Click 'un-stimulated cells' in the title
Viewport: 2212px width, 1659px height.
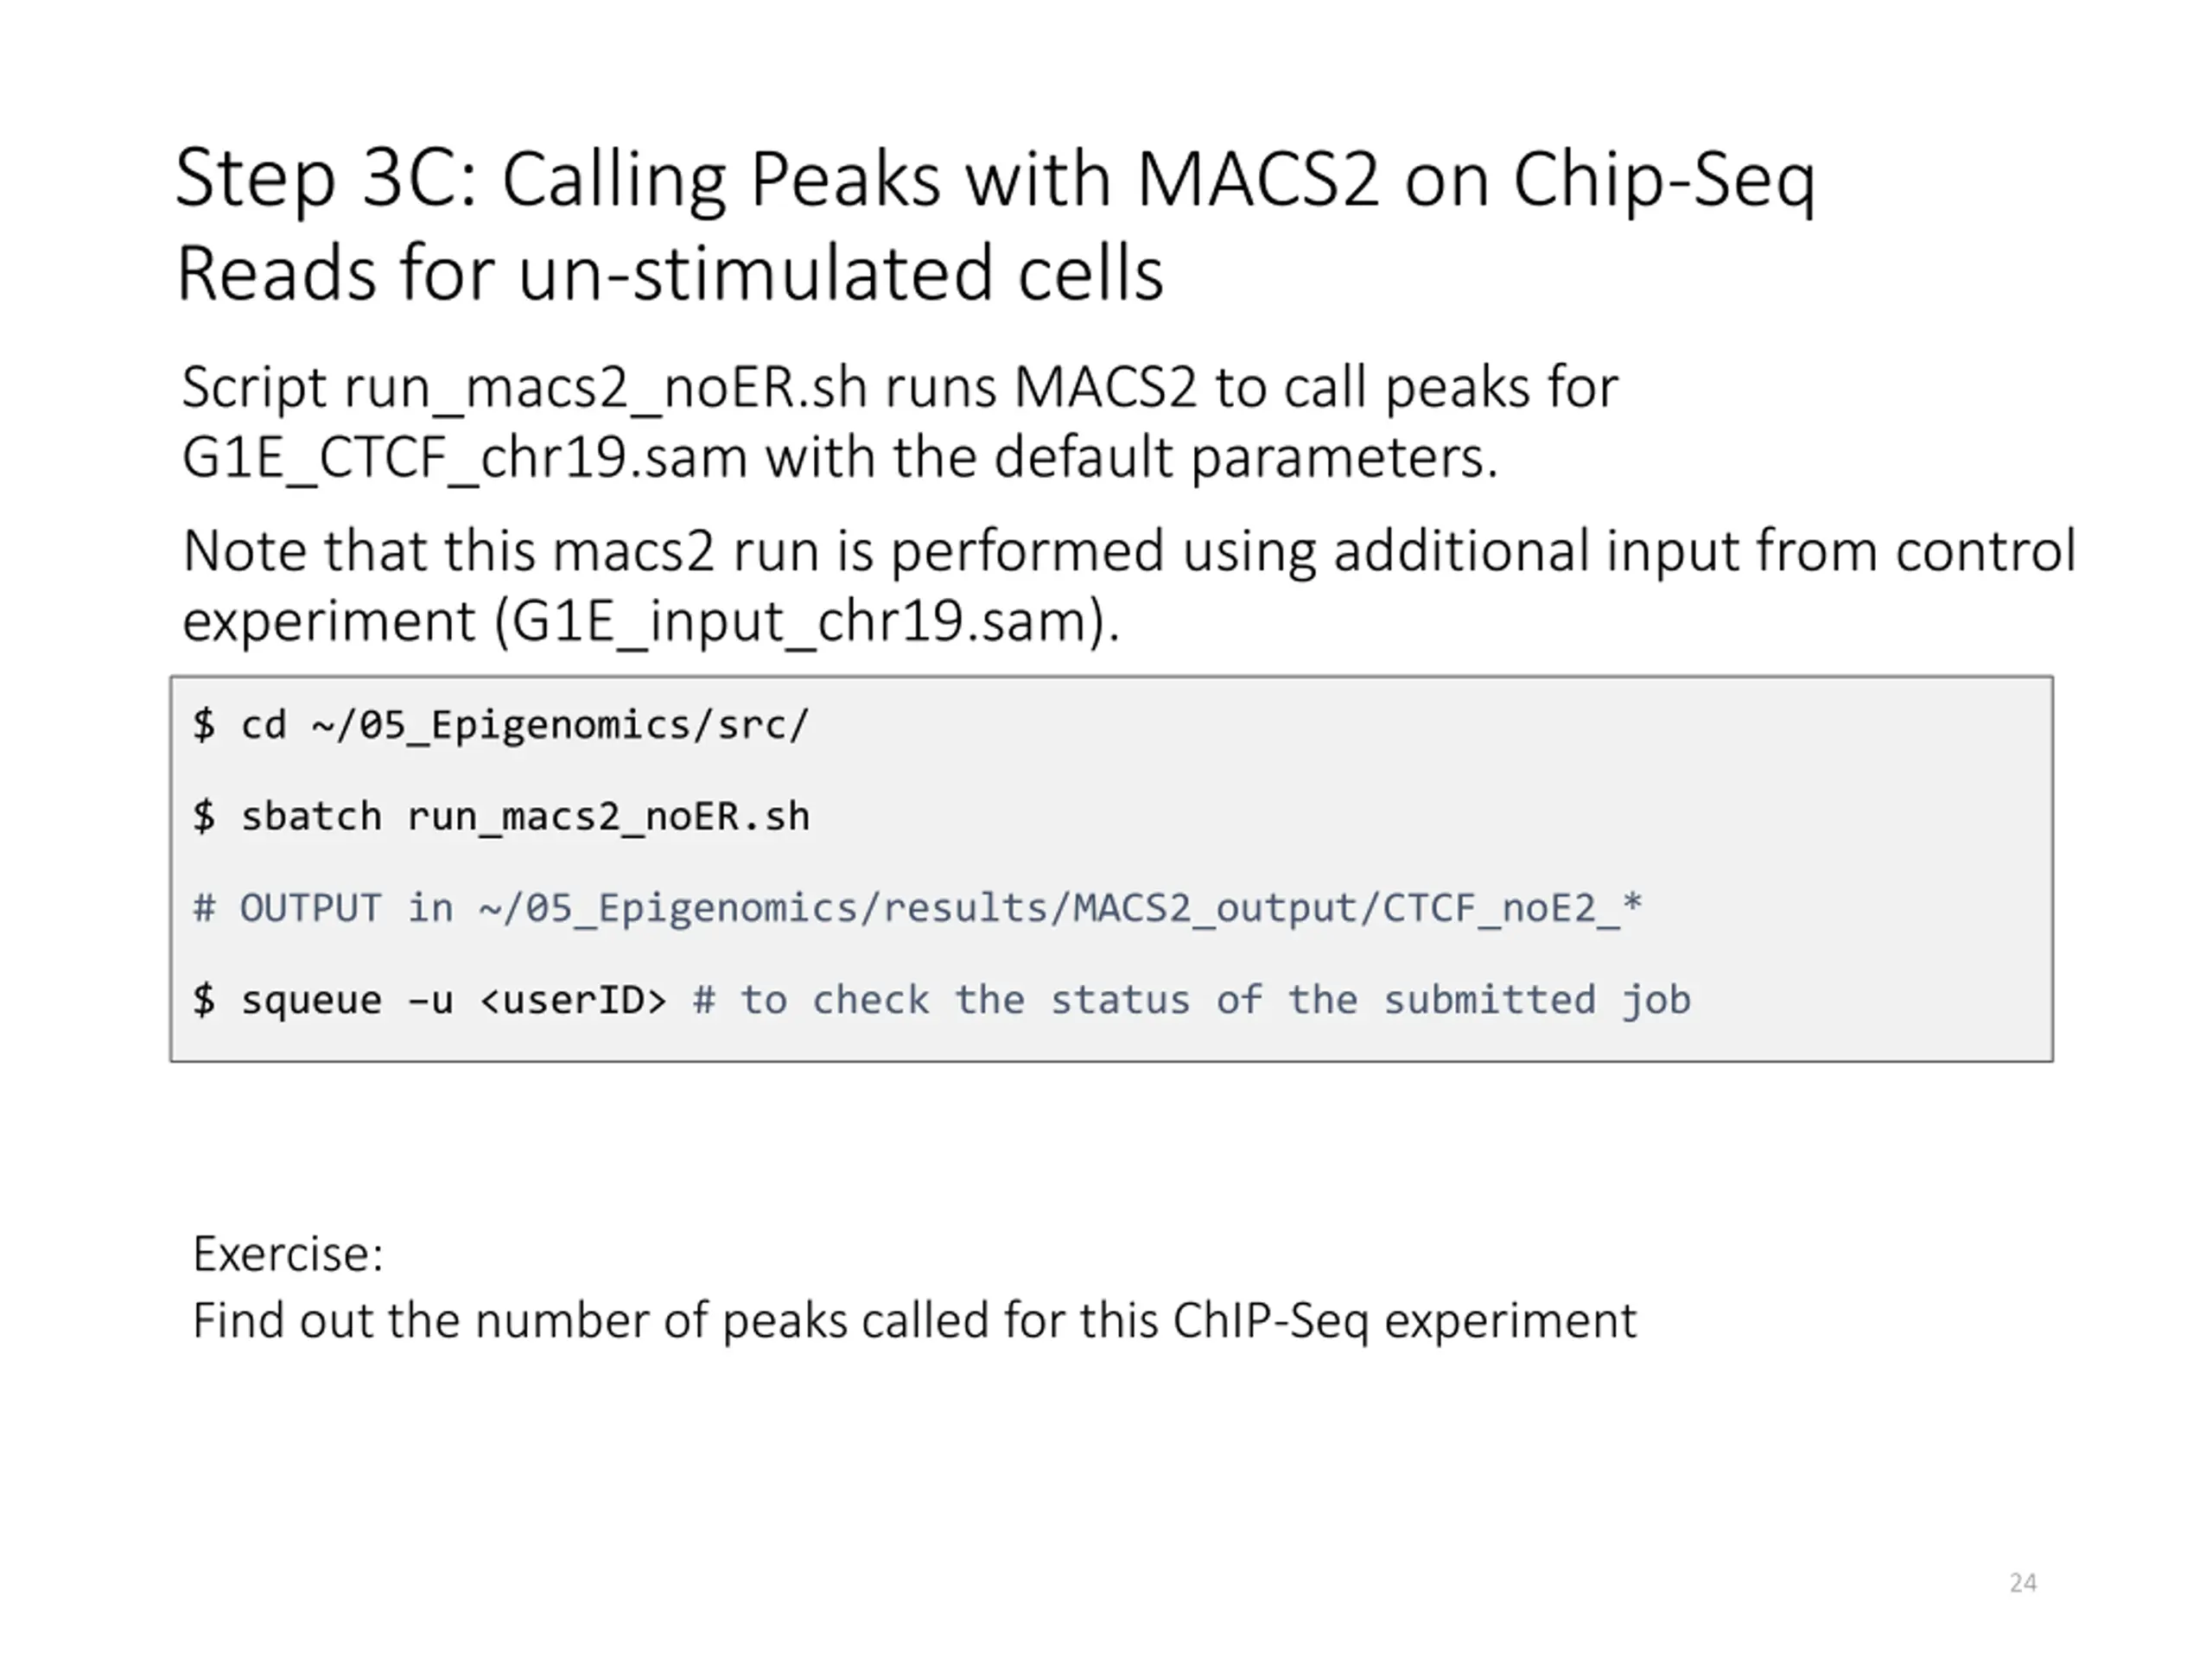[840, 273]
